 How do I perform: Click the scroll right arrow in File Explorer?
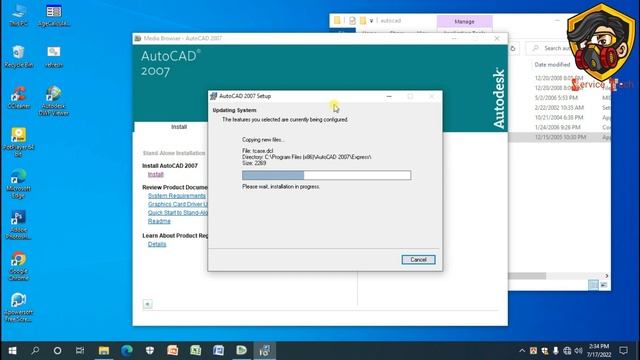(607, 276)
